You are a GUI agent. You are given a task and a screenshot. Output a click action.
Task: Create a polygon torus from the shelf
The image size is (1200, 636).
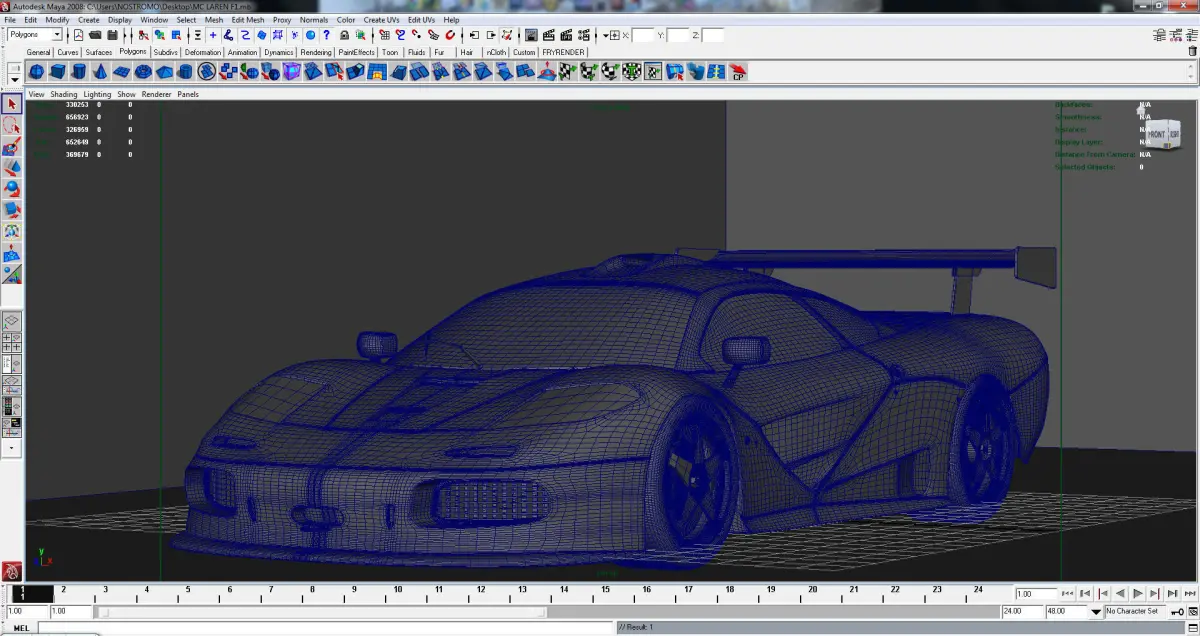[x=144, y=71]
